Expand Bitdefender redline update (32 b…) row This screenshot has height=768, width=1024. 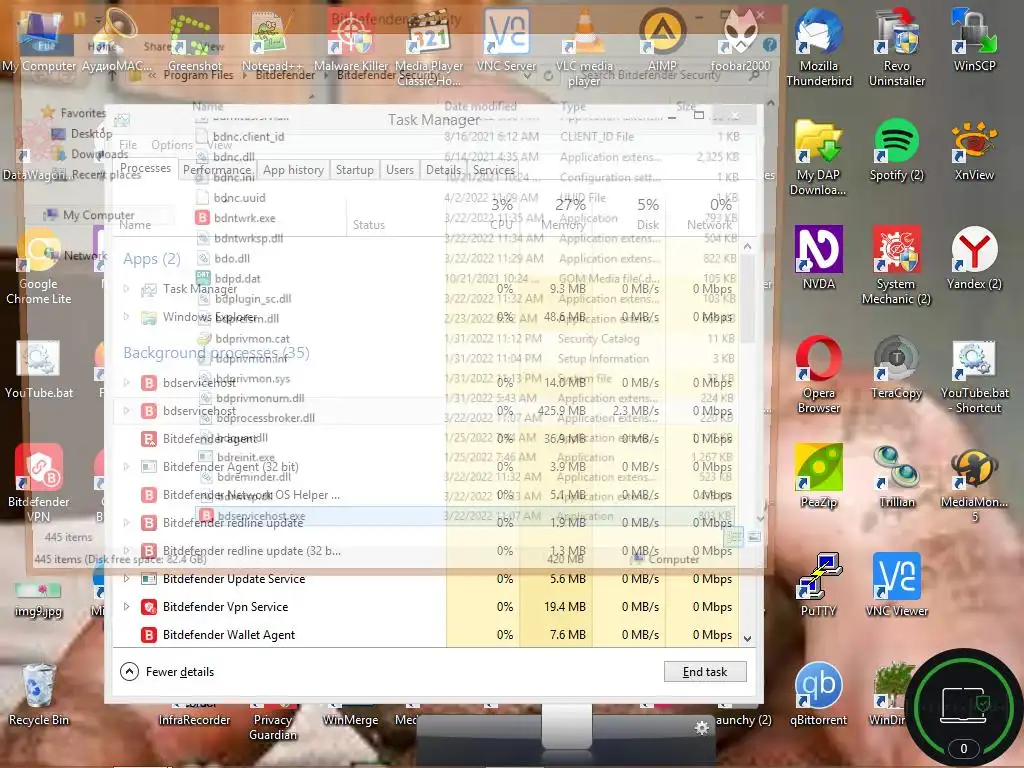click(127, 551)
